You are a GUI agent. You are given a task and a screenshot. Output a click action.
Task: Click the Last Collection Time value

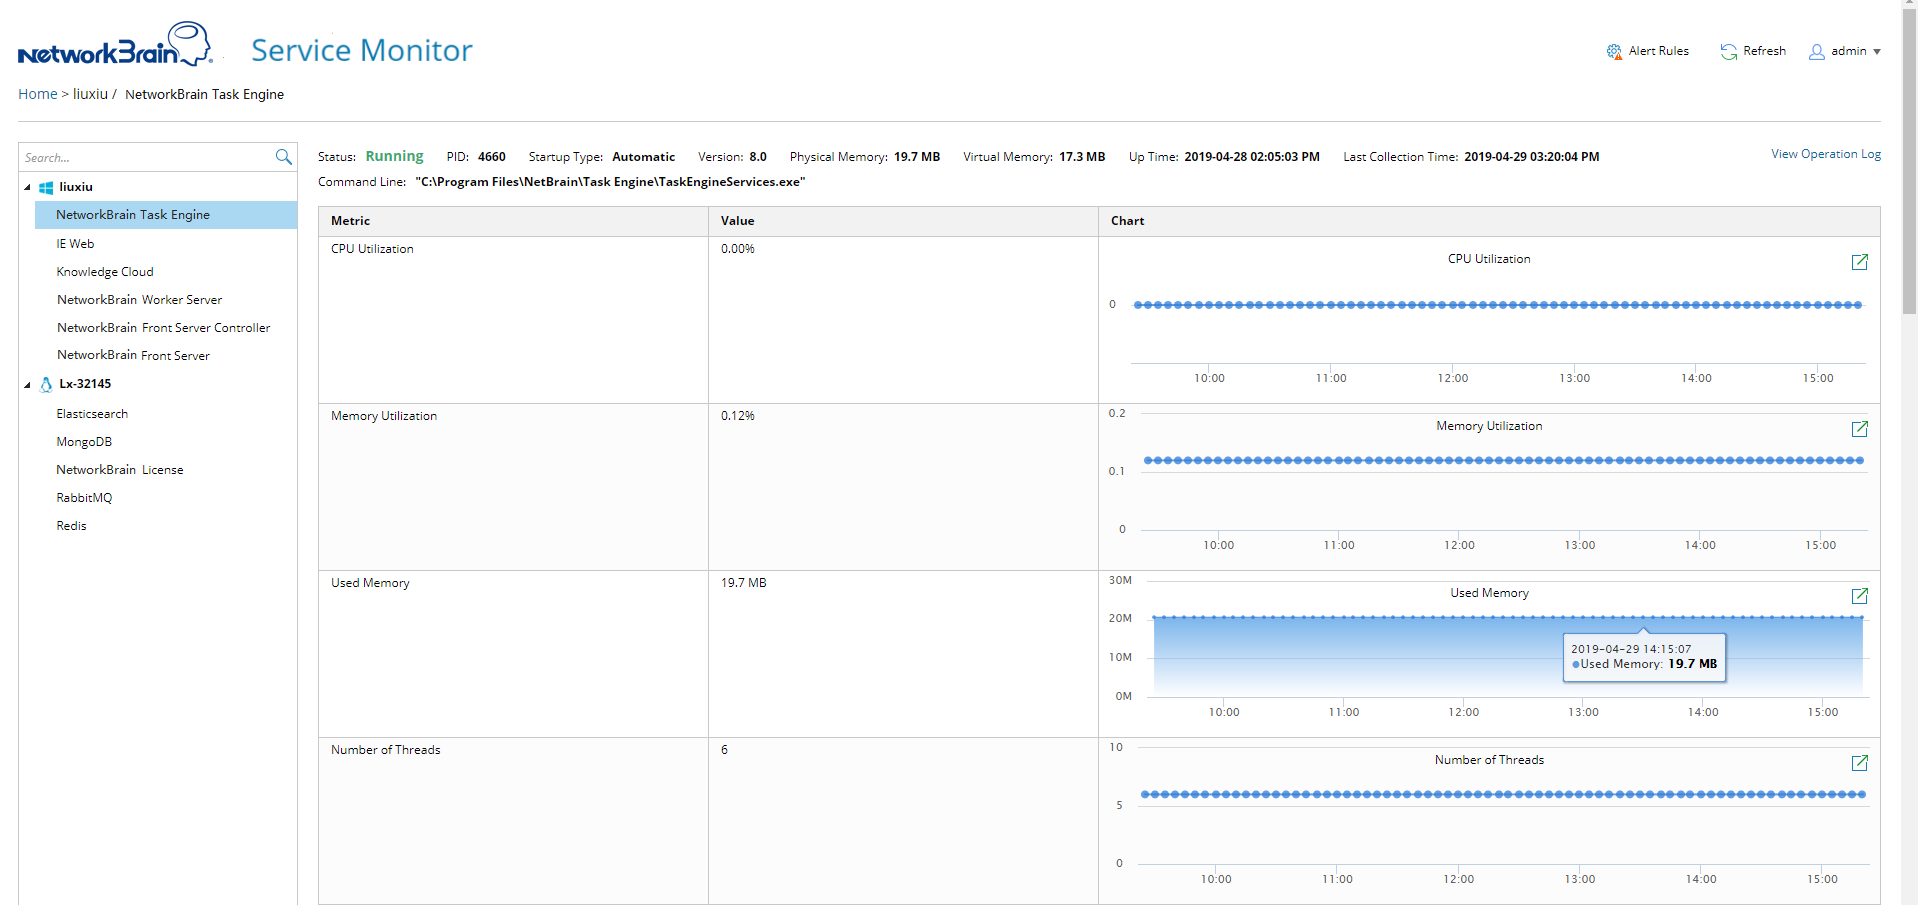(x=1531, y=157)
